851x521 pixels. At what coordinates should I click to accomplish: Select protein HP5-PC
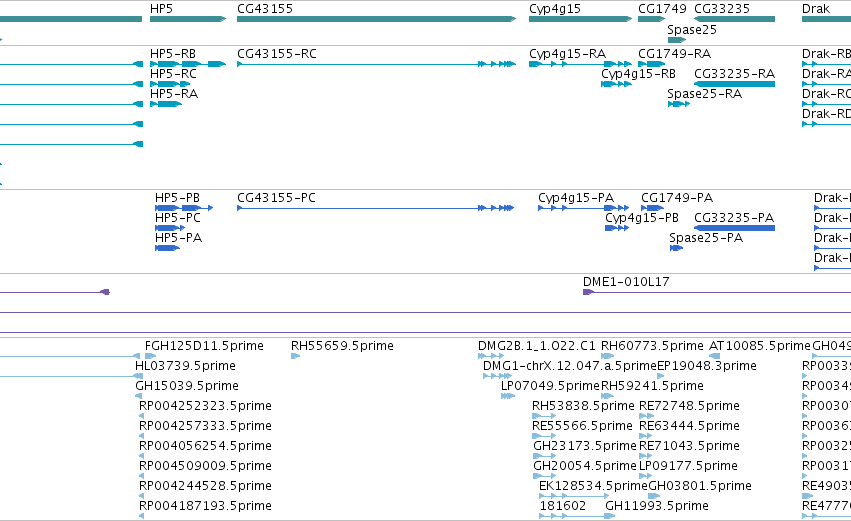pyautogui.click(x=170, y=228)
